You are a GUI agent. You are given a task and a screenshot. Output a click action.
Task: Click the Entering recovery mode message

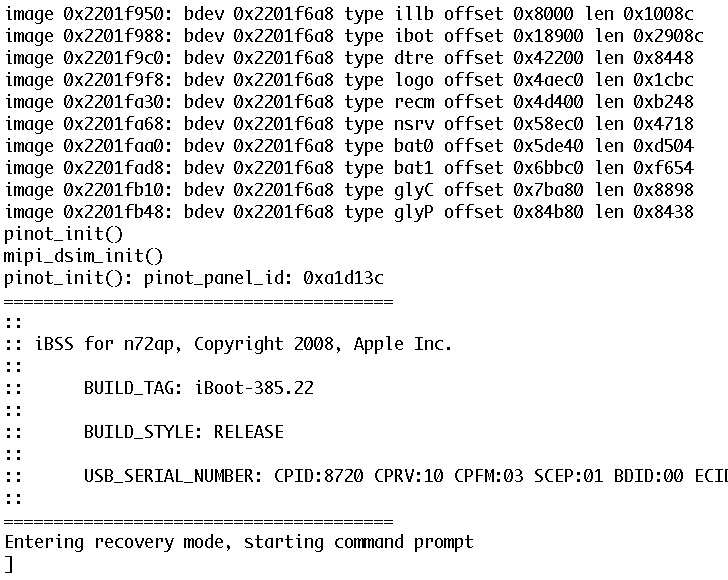tap(239, 542)
